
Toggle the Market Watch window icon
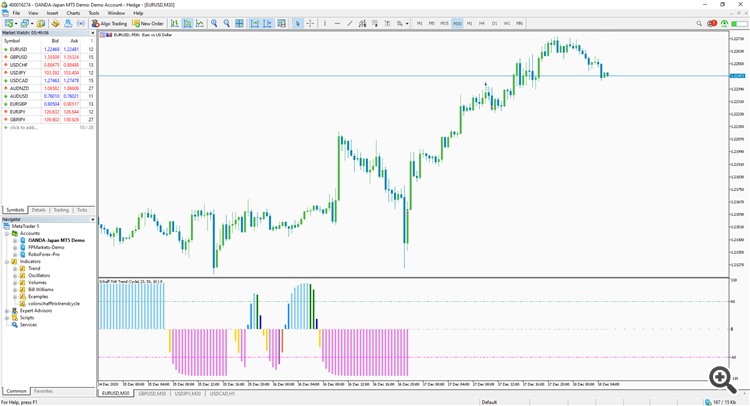pos(41,23)
